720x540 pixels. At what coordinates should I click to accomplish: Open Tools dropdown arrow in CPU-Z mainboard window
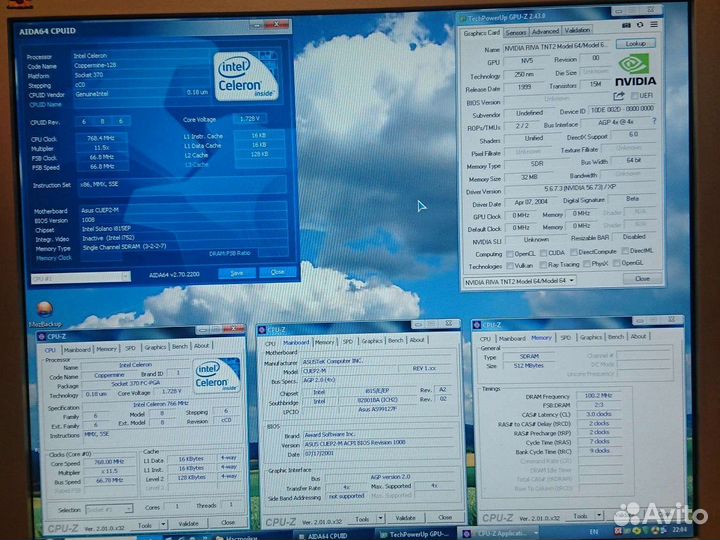(380, 518)
